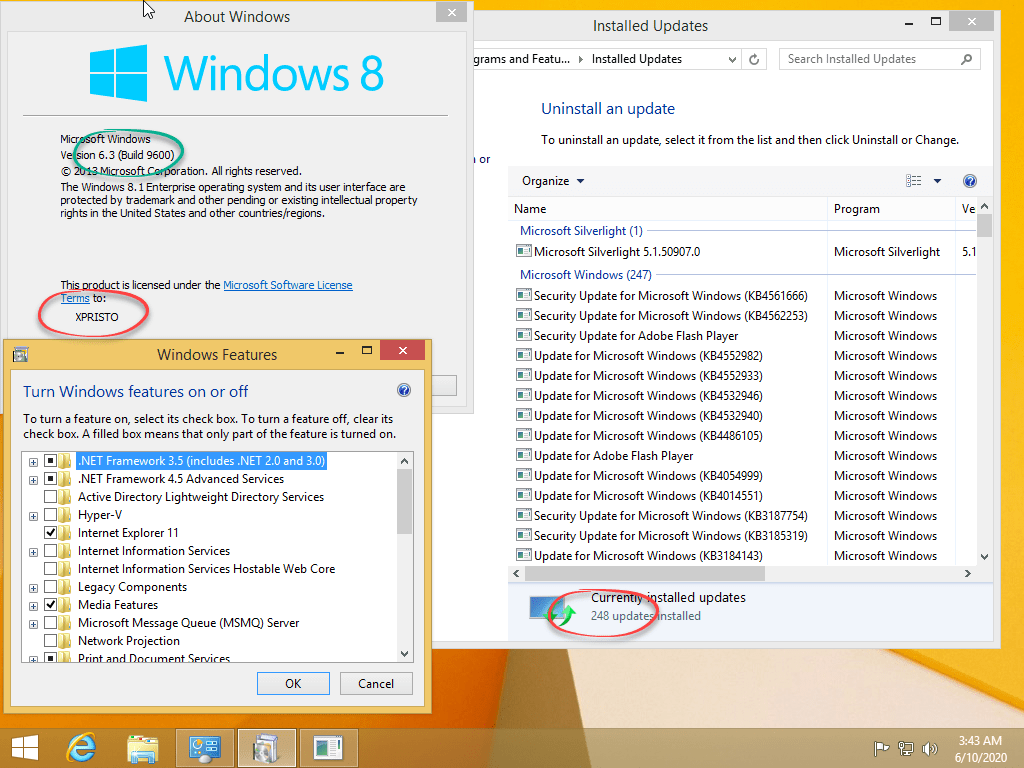Switch to Control Panel taskbar item
The height and width of the screenshot is (768, 1024).
click(204, 748)
